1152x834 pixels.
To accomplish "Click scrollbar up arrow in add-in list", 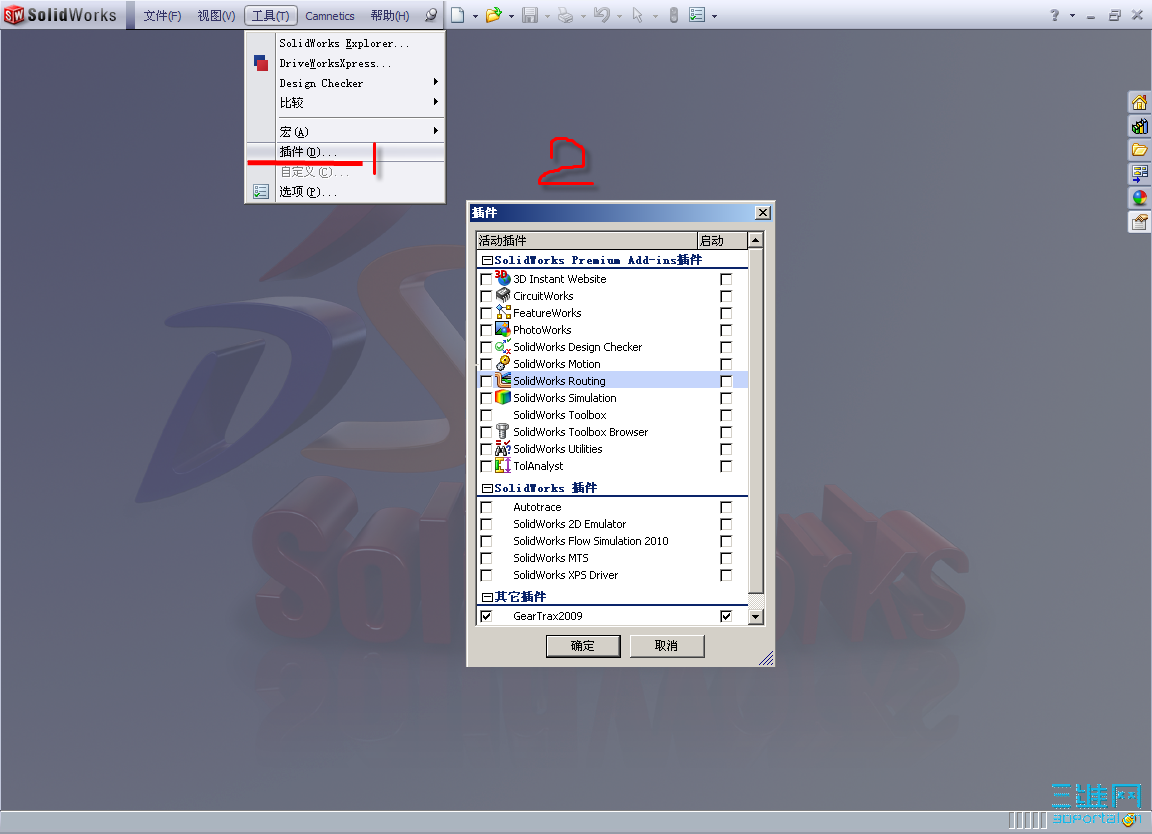I will point(755,240).
